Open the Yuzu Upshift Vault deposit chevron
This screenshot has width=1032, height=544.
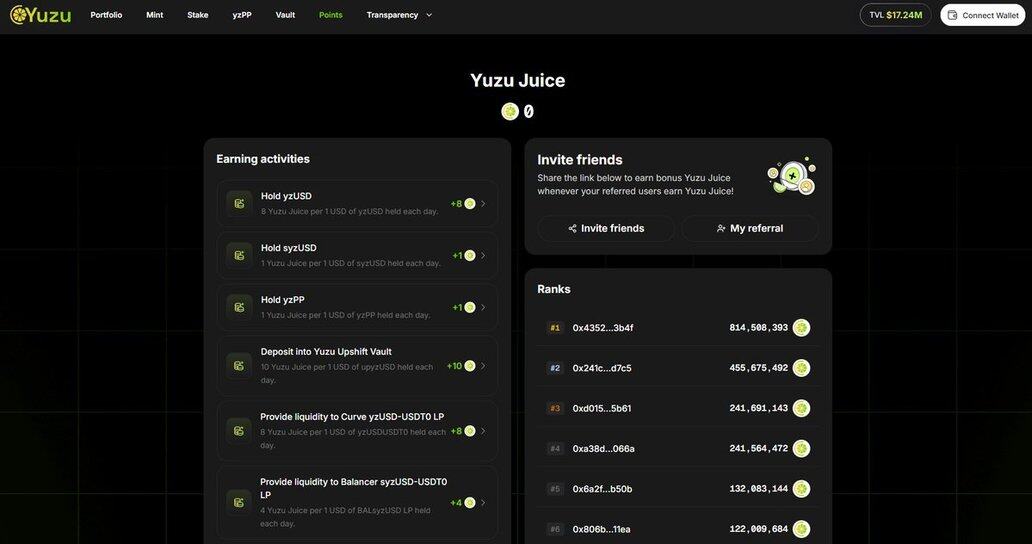pyautogui.click(x=483, y=366)
